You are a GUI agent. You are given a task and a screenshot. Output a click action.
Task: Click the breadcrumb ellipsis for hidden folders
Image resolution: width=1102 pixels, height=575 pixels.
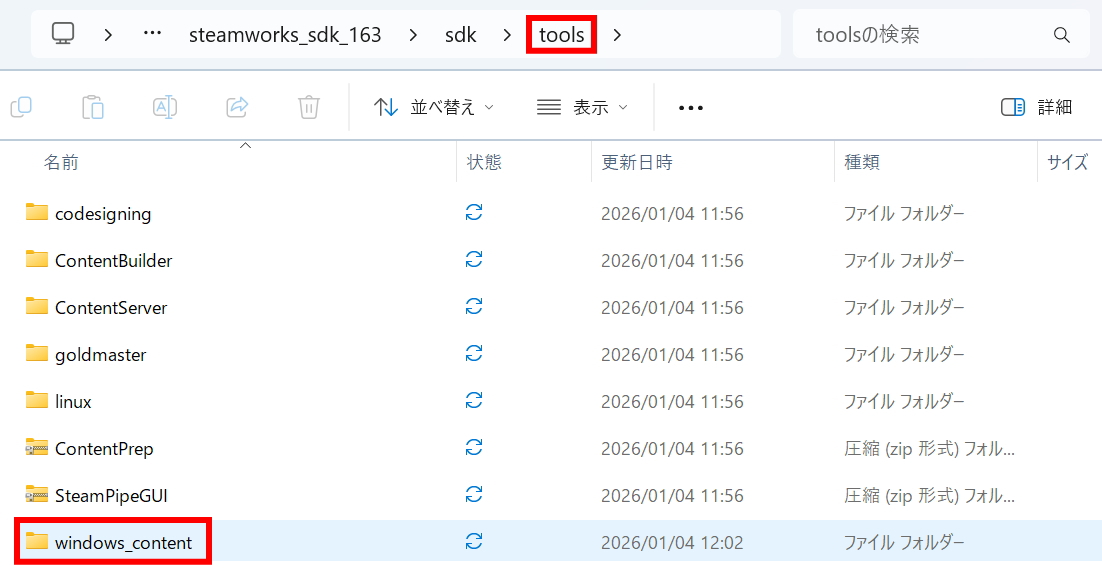click(x=152, y=35)
